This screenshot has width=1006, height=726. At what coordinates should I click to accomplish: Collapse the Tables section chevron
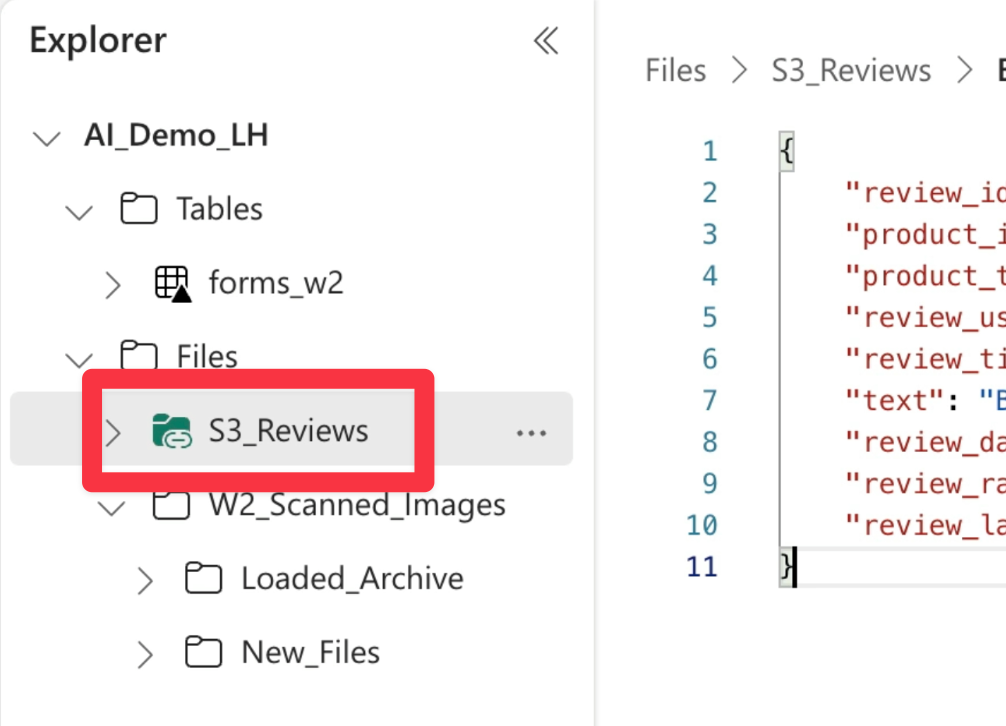79,210
